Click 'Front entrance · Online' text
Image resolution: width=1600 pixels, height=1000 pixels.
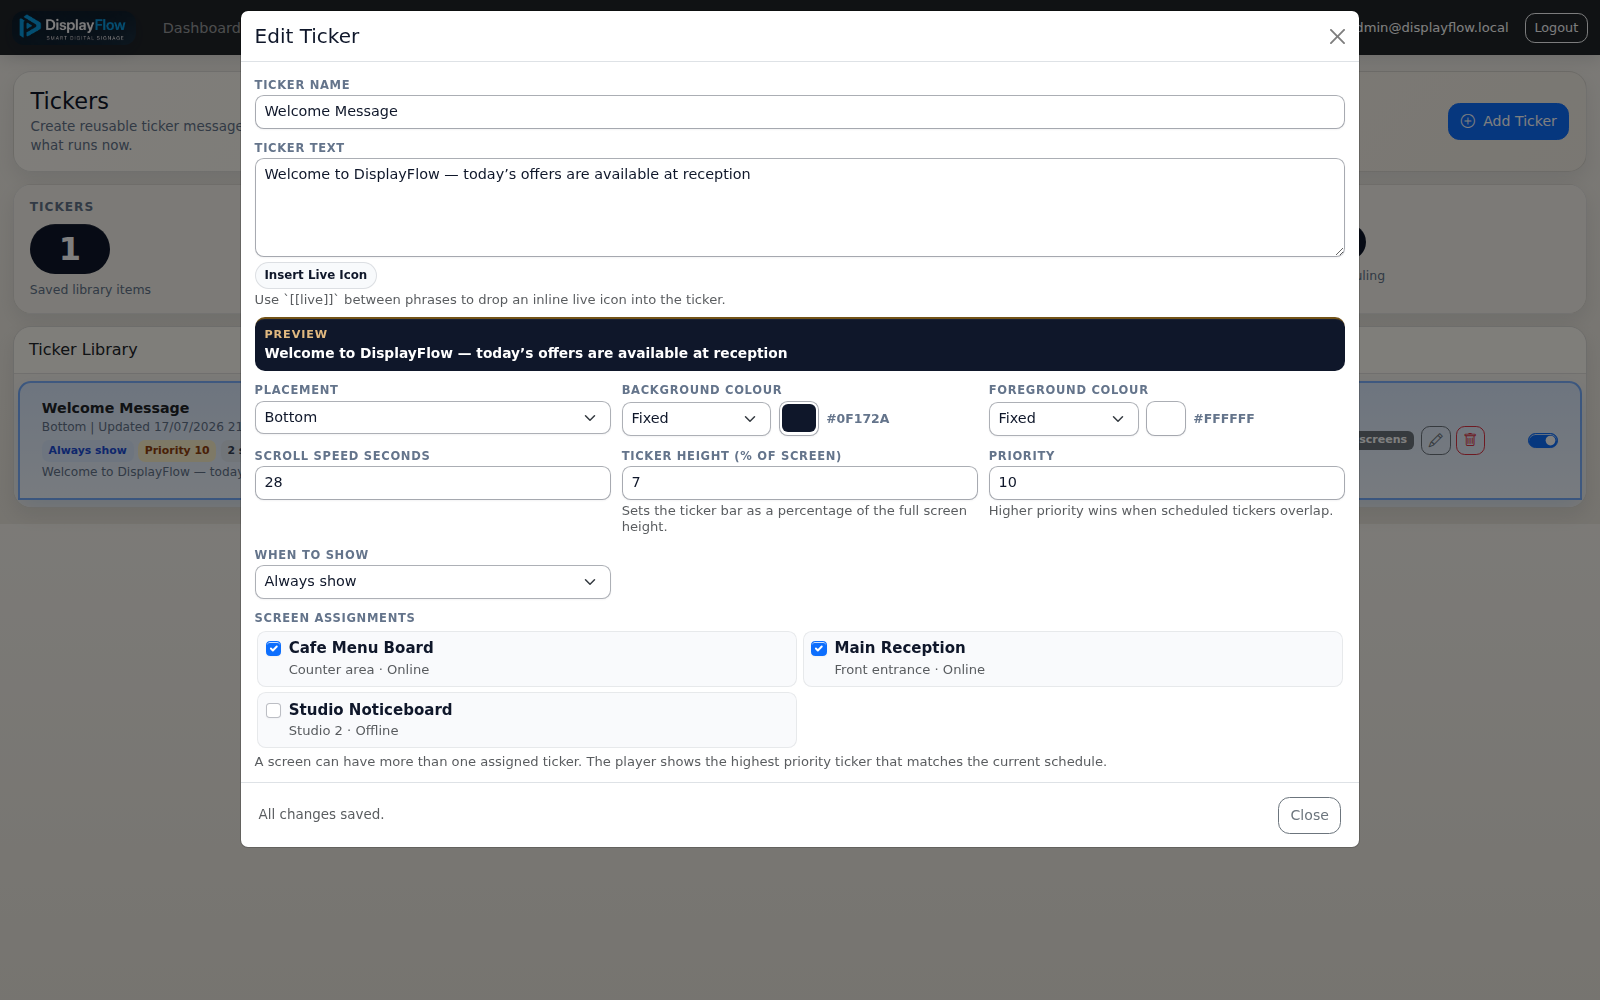(x=910, y=670)
